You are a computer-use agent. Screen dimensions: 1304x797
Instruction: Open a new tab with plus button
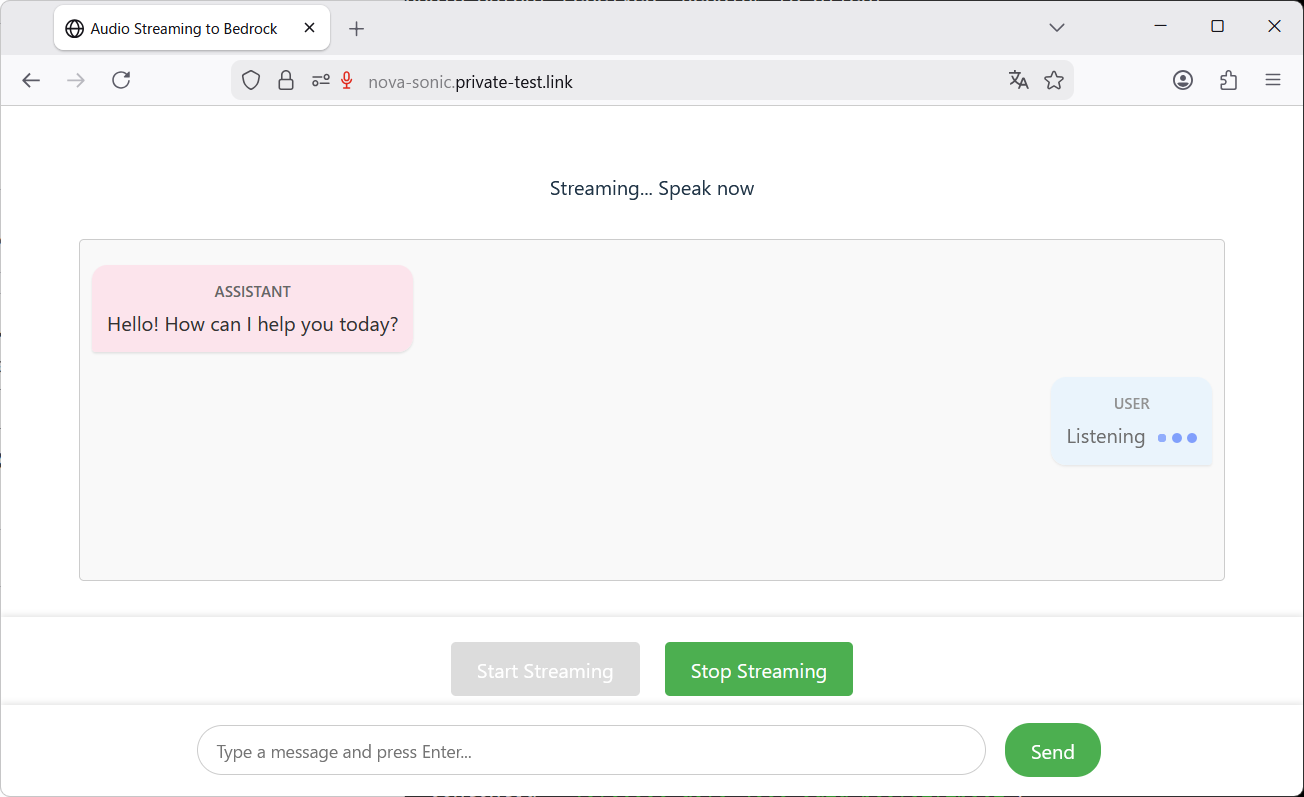pyautogui.click(x=357, y=29)
